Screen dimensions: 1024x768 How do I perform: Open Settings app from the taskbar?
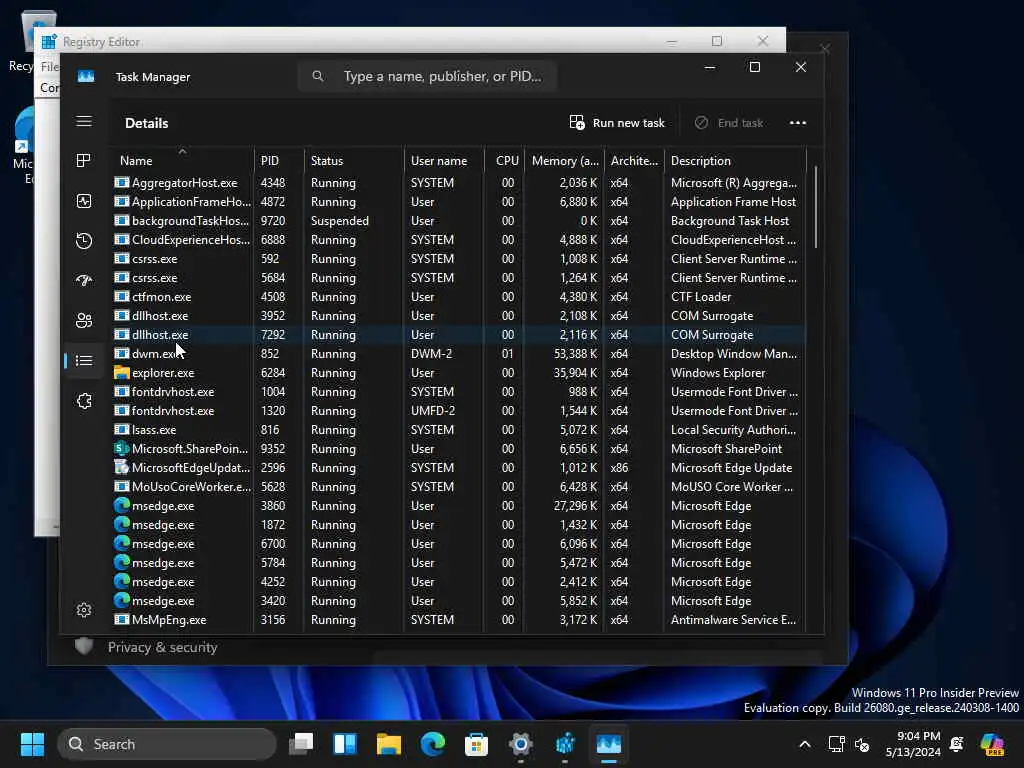(x=520, y=744)
